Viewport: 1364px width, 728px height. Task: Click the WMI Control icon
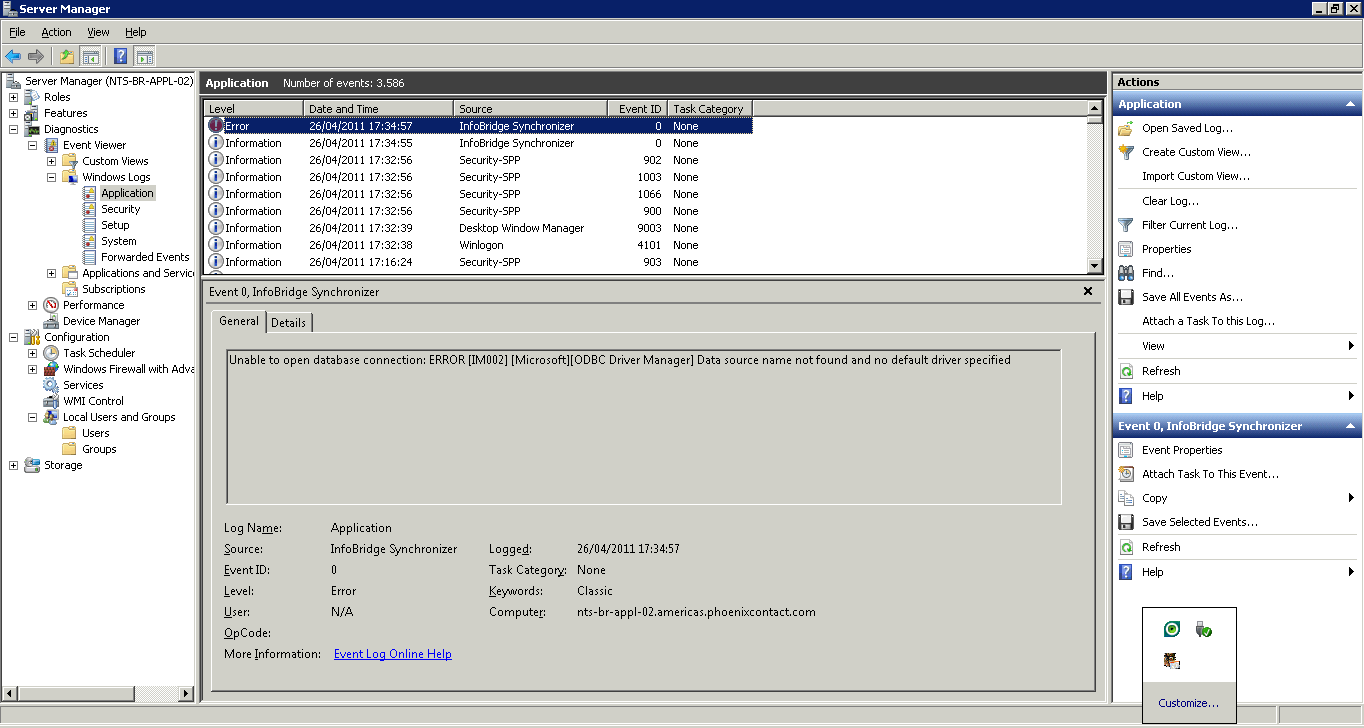[51, 401]
